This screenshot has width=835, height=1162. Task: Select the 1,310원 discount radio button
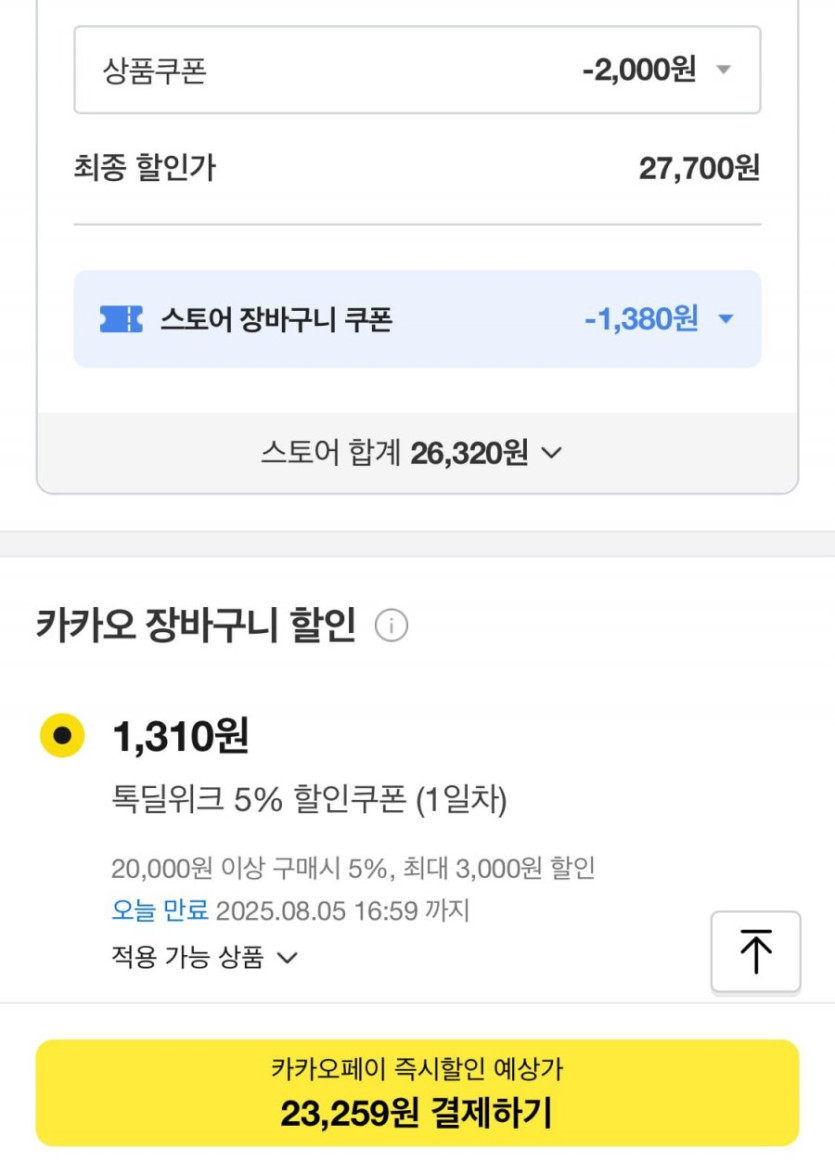(62, 736)
